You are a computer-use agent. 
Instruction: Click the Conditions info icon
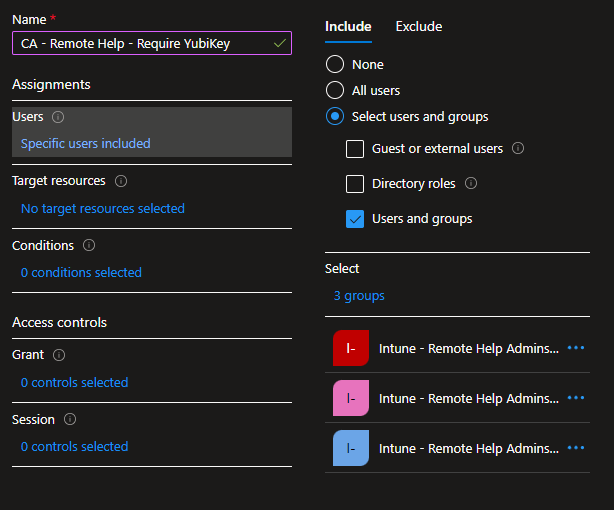point(89,245)
